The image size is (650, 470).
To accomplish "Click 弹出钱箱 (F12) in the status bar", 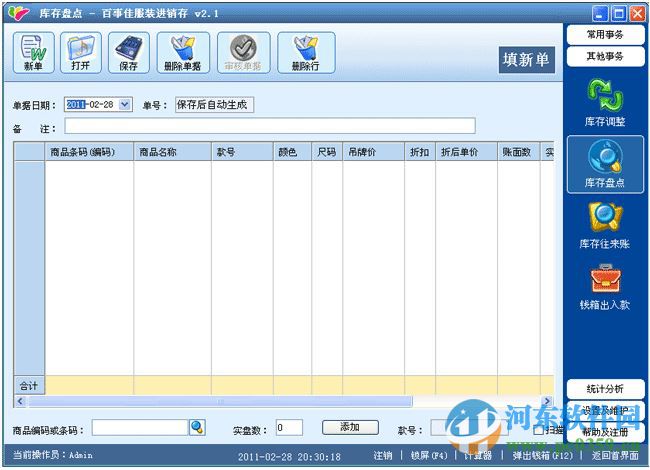I will coord(543,455).
